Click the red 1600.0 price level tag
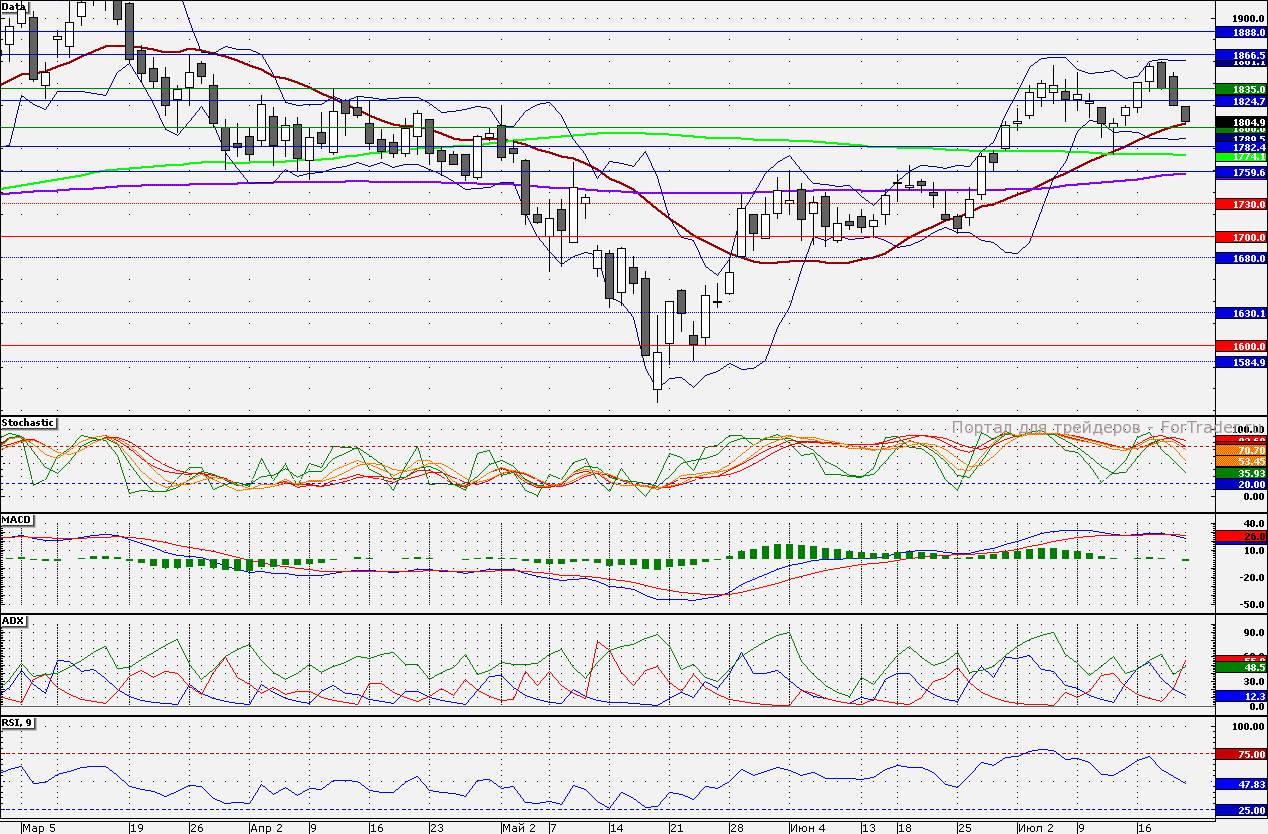Image resolution: width=1268 pixels, height=834 pixels. (1241, 346)
